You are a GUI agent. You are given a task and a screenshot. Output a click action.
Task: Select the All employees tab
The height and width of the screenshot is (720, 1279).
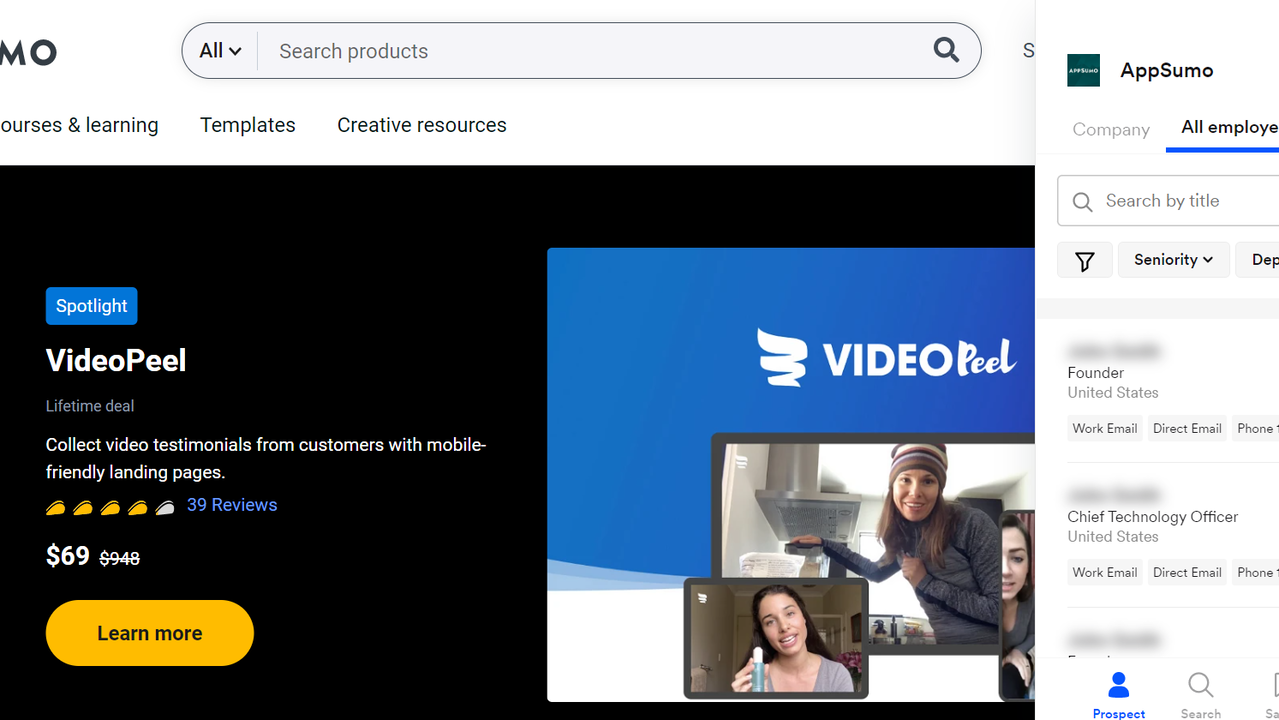click(1228, 127)
